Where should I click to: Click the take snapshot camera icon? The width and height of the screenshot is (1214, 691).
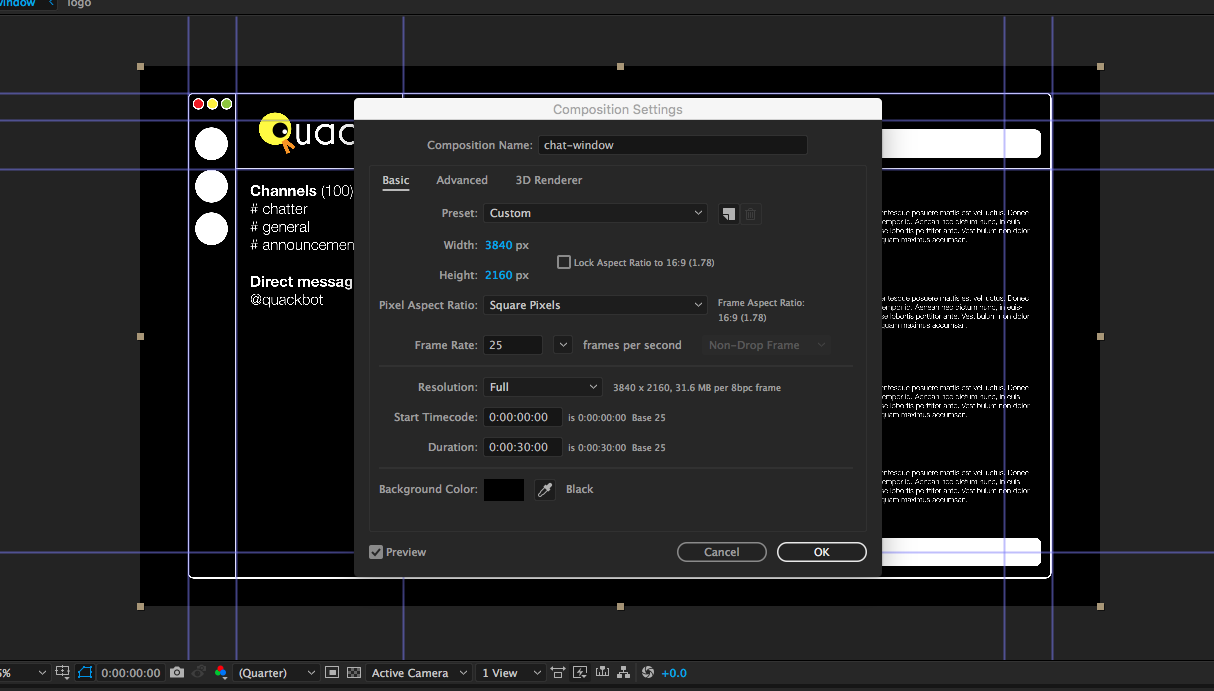[x=177, y=673]
